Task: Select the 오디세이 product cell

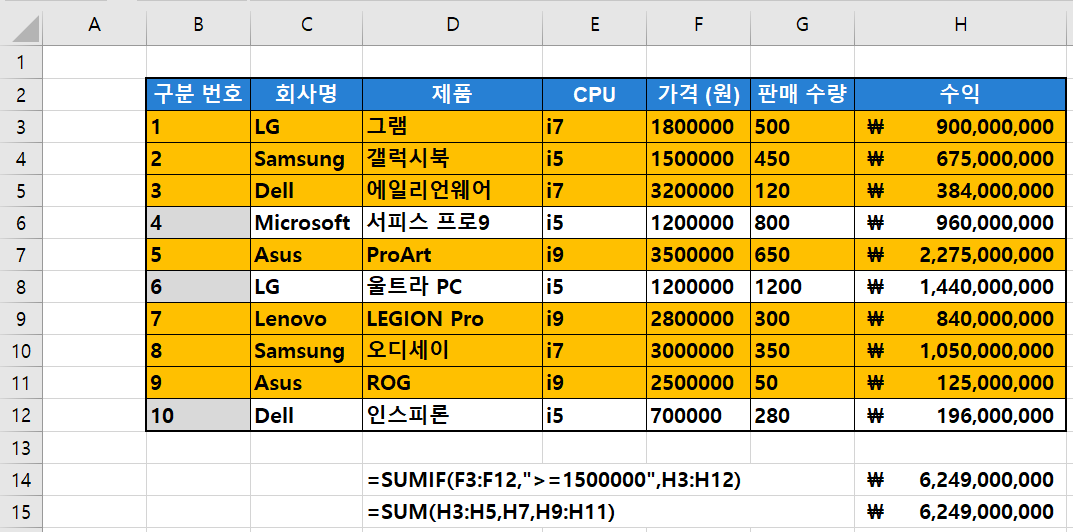Action: coord(452,351)
